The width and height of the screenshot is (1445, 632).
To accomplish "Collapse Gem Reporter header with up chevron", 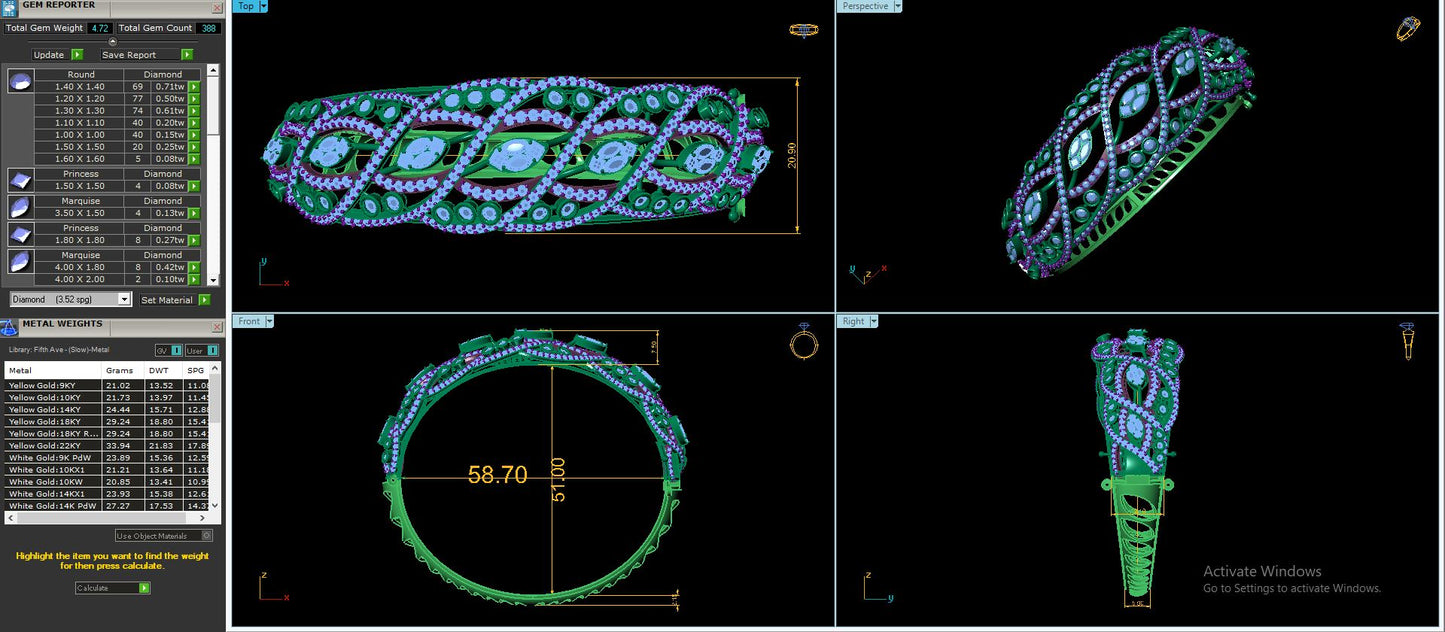I will (x=112, y=42).
